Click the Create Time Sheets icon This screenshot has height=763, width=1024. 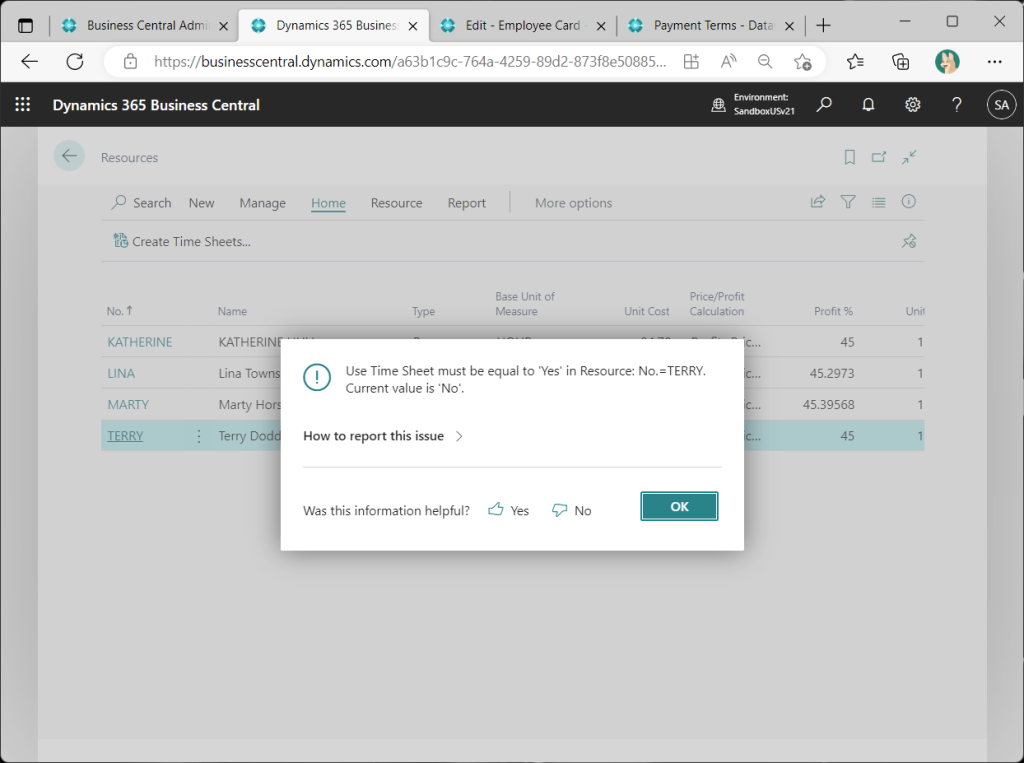click(120, 240)
